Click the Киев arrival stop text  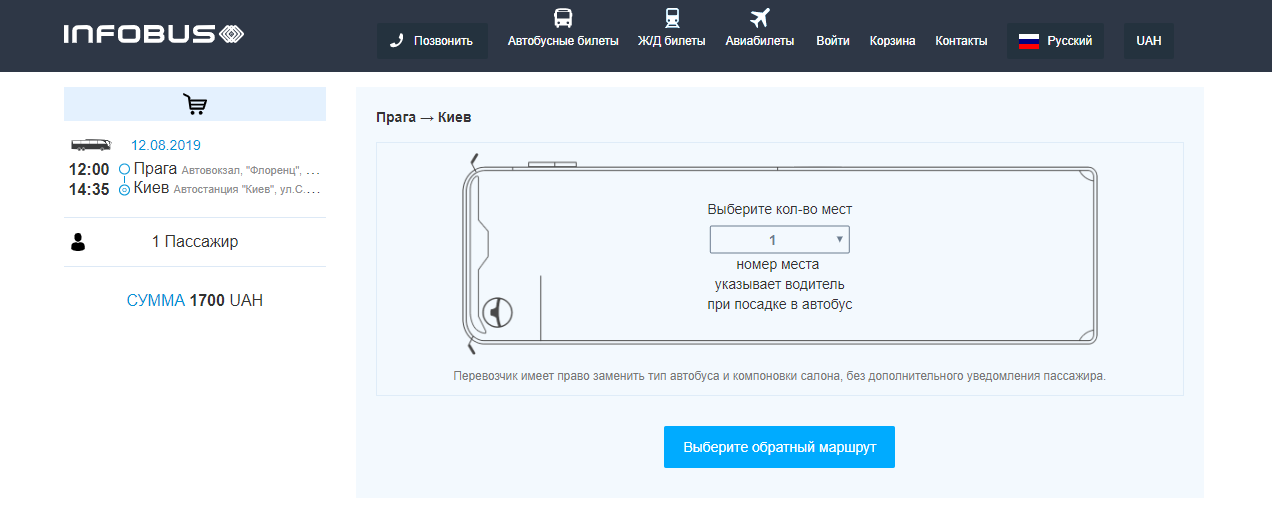coord(151,188)
